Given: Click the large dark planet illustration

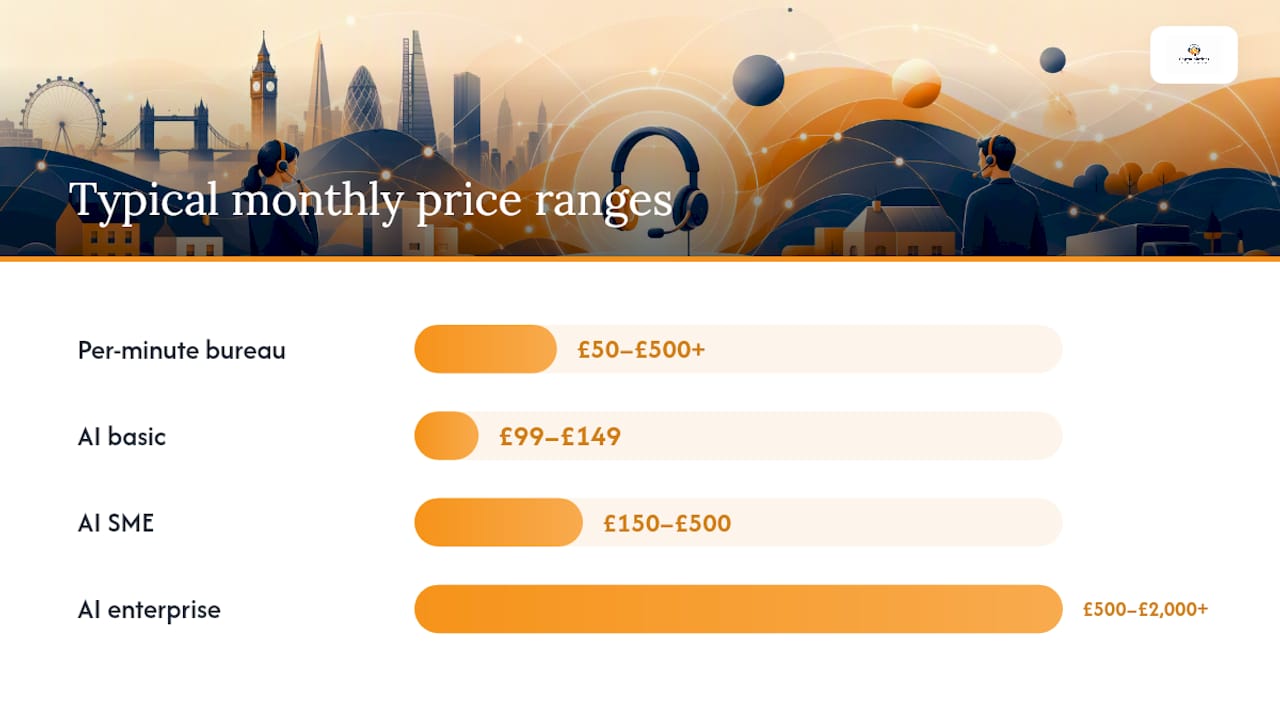Looking at the screenshot, I should point(758,81).
